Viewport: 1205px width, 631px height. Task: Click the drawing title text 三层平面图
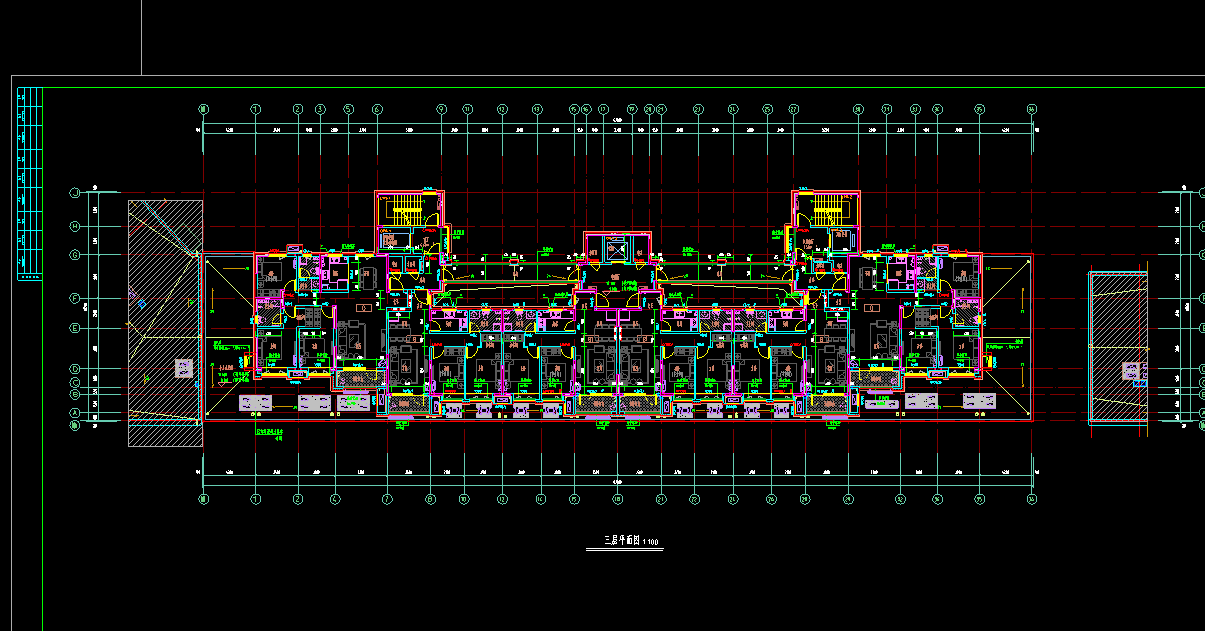coord(621,541)
